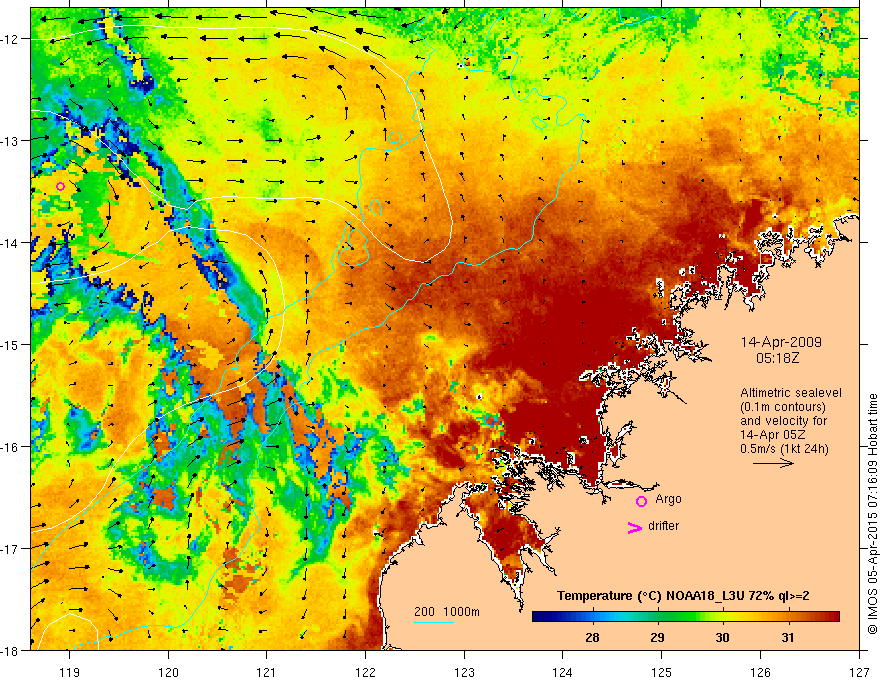
Task: Click the latitude axis label -15
Action: click(11, 344)
